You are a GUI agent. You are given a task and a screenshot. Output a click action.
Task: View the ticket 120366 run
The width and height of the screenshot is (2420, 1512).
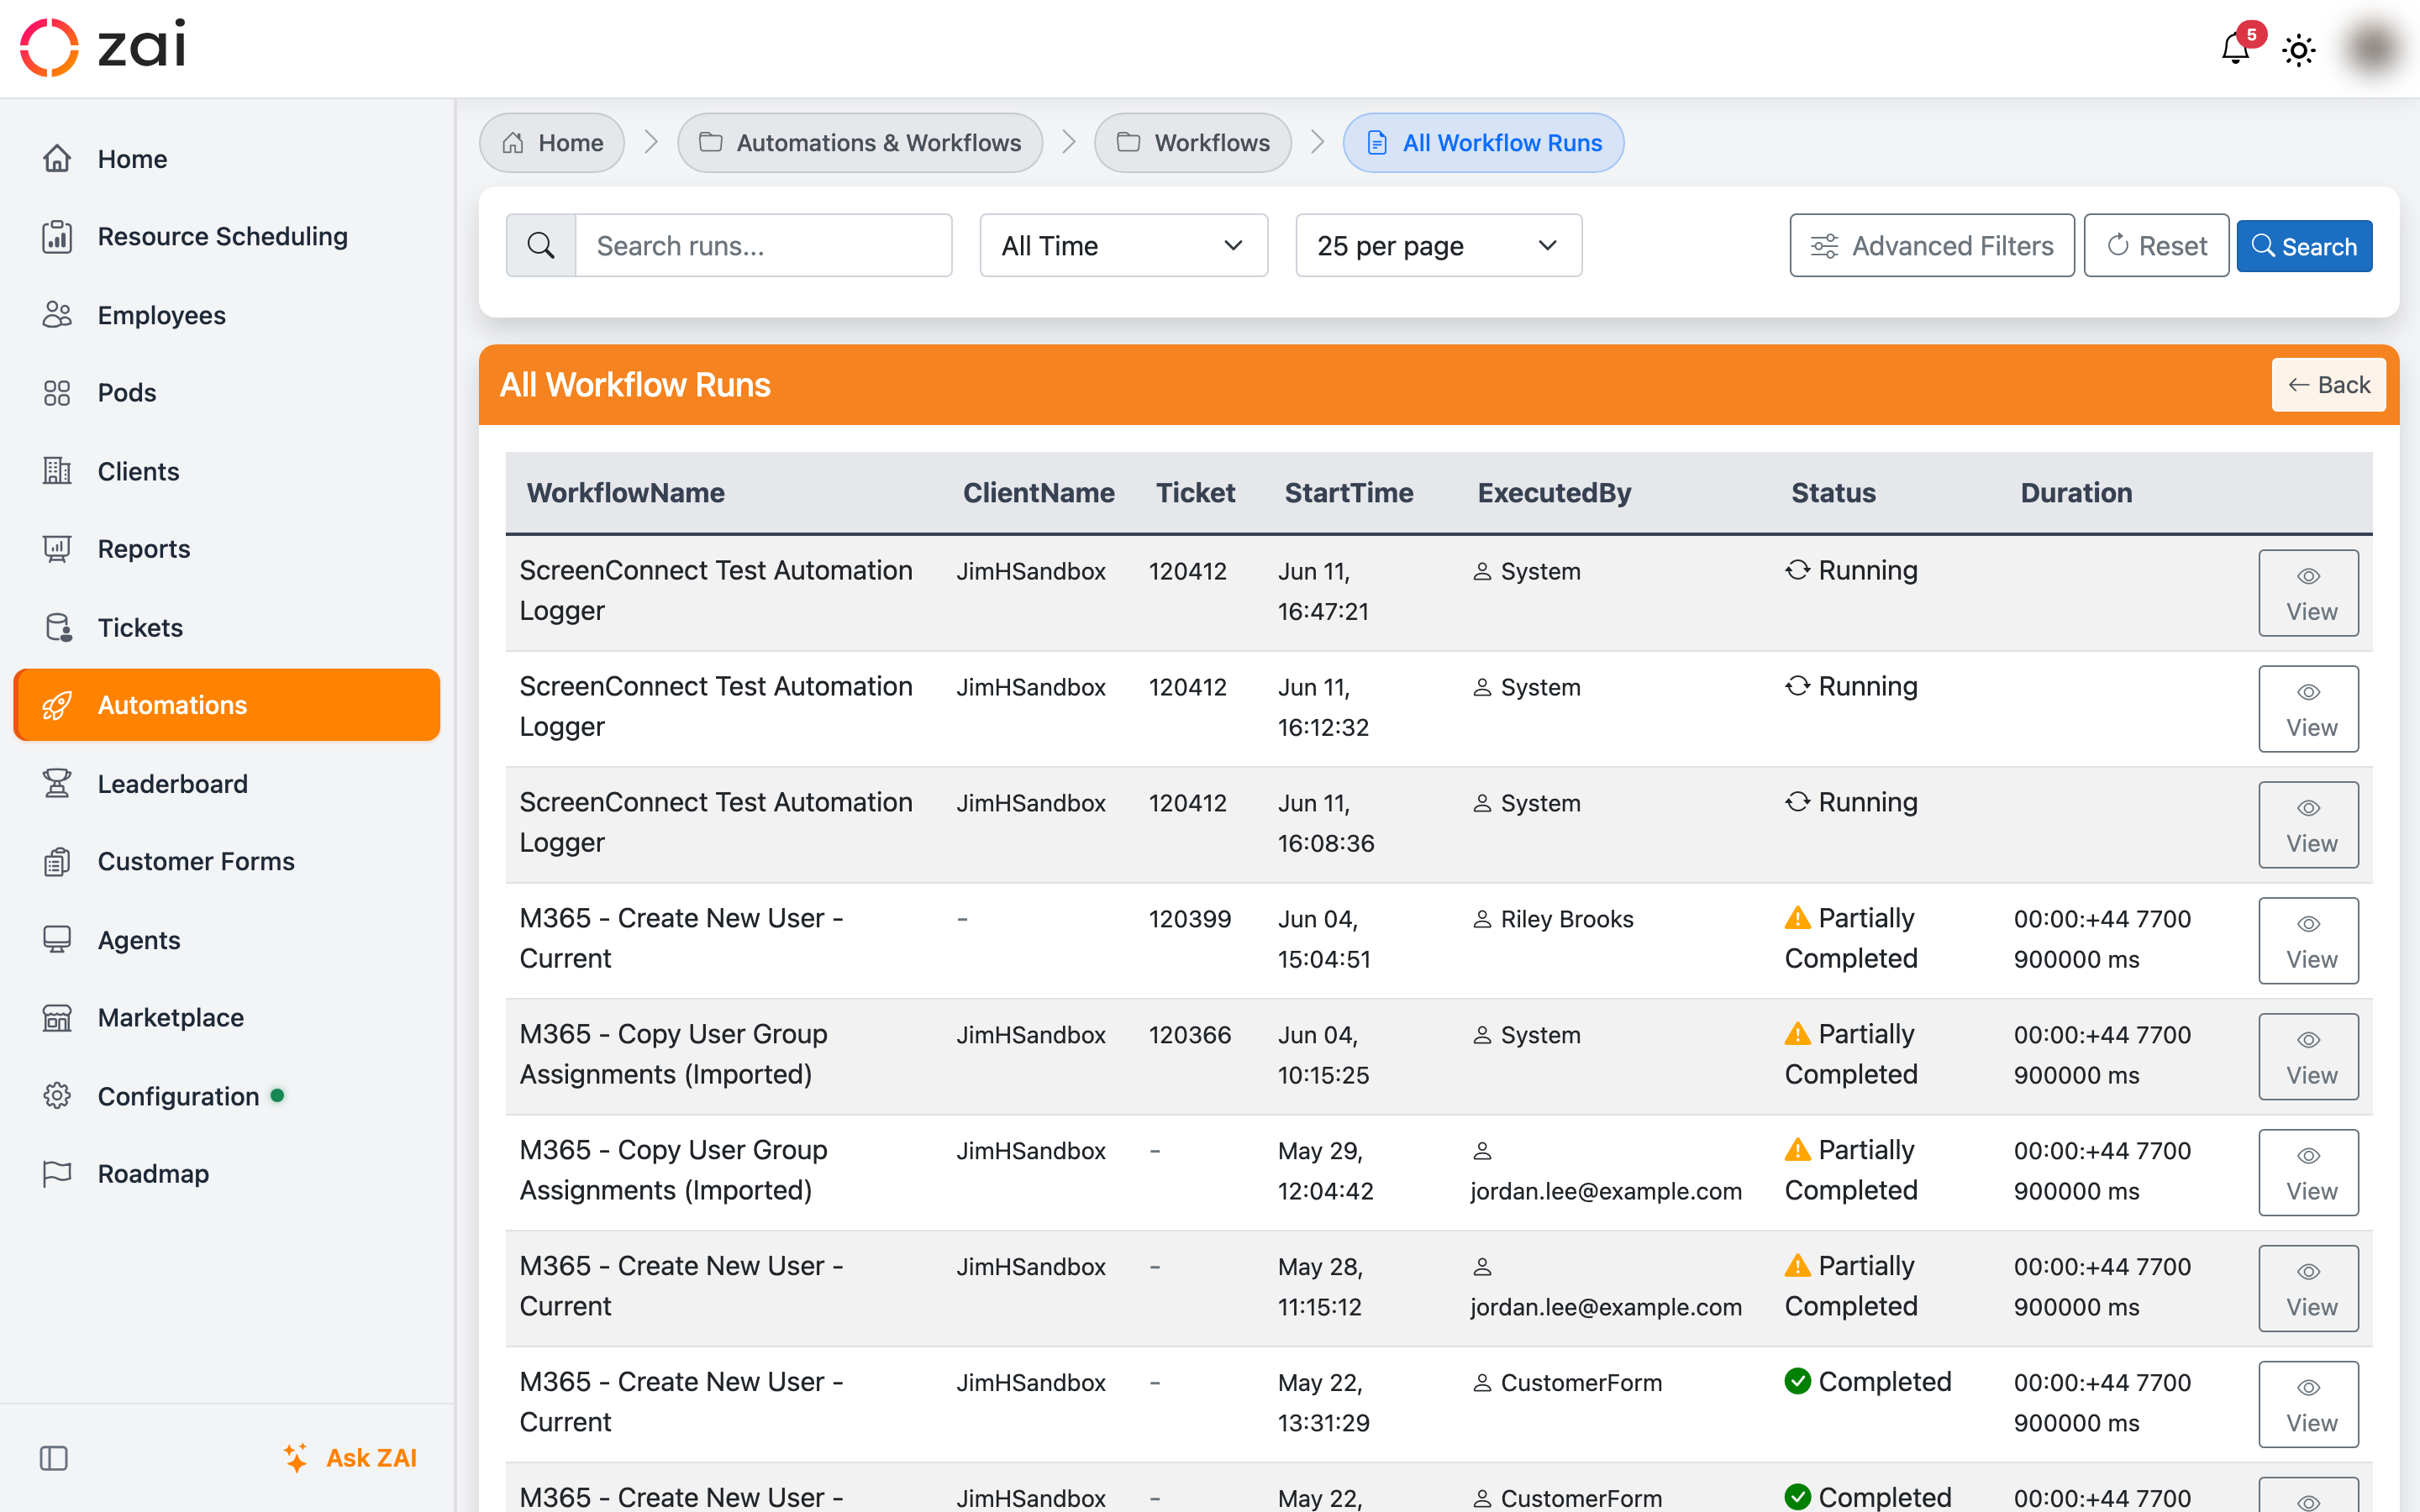pyautogui.click(x=2308, y=1057)
